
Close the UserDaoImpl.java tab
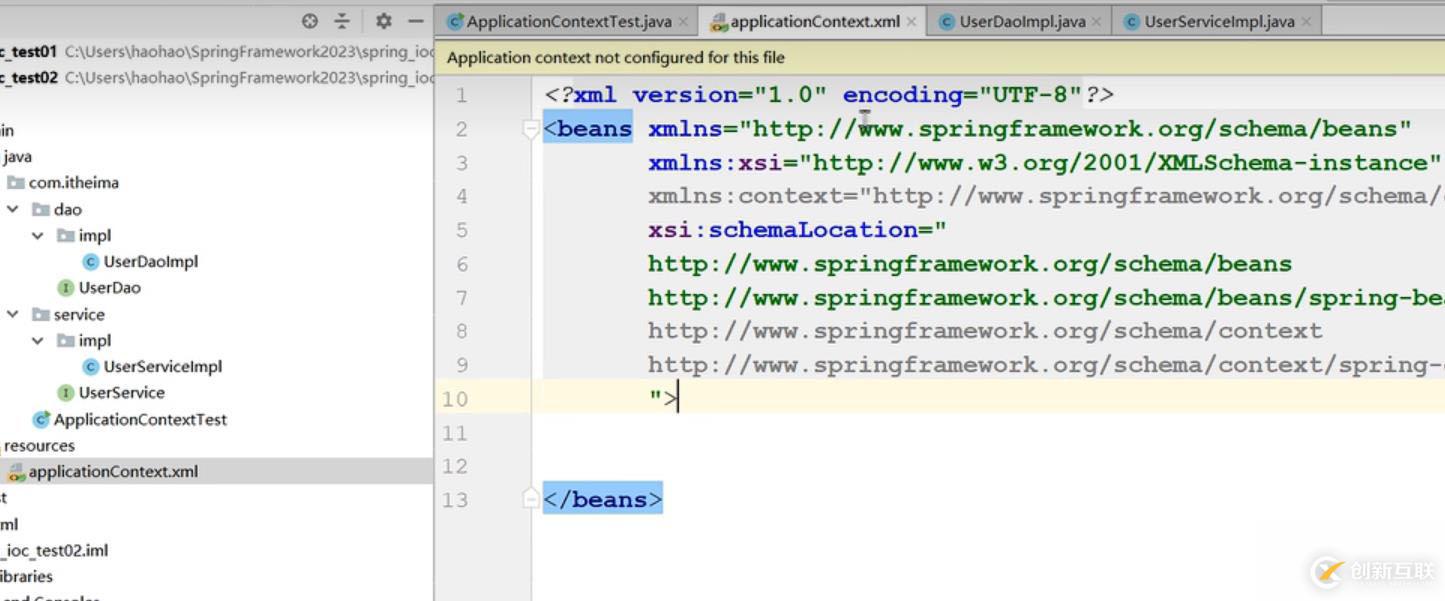click(x=1097, y=22)
